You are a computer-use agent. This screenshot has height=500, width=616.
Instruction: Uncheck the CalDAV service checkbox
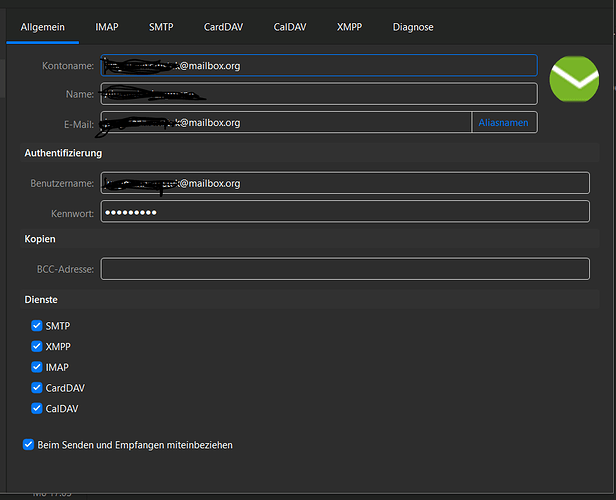(37, 408)
